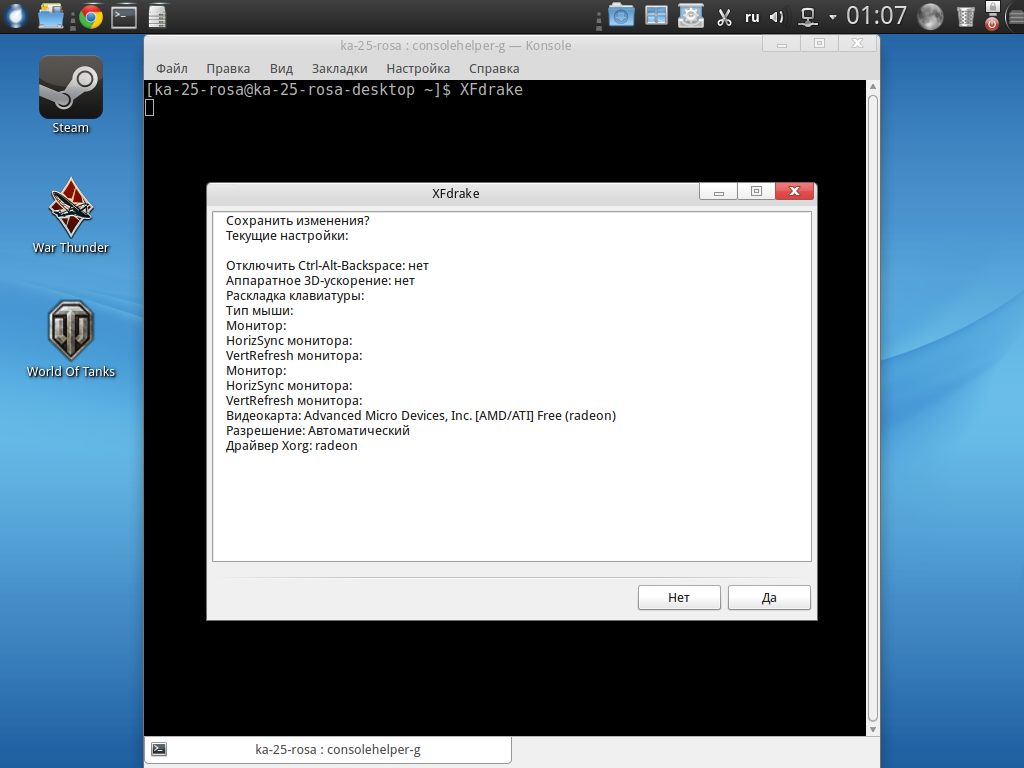
Task: Minimize the XFdrake dialog window
Action: coord(719,191)
